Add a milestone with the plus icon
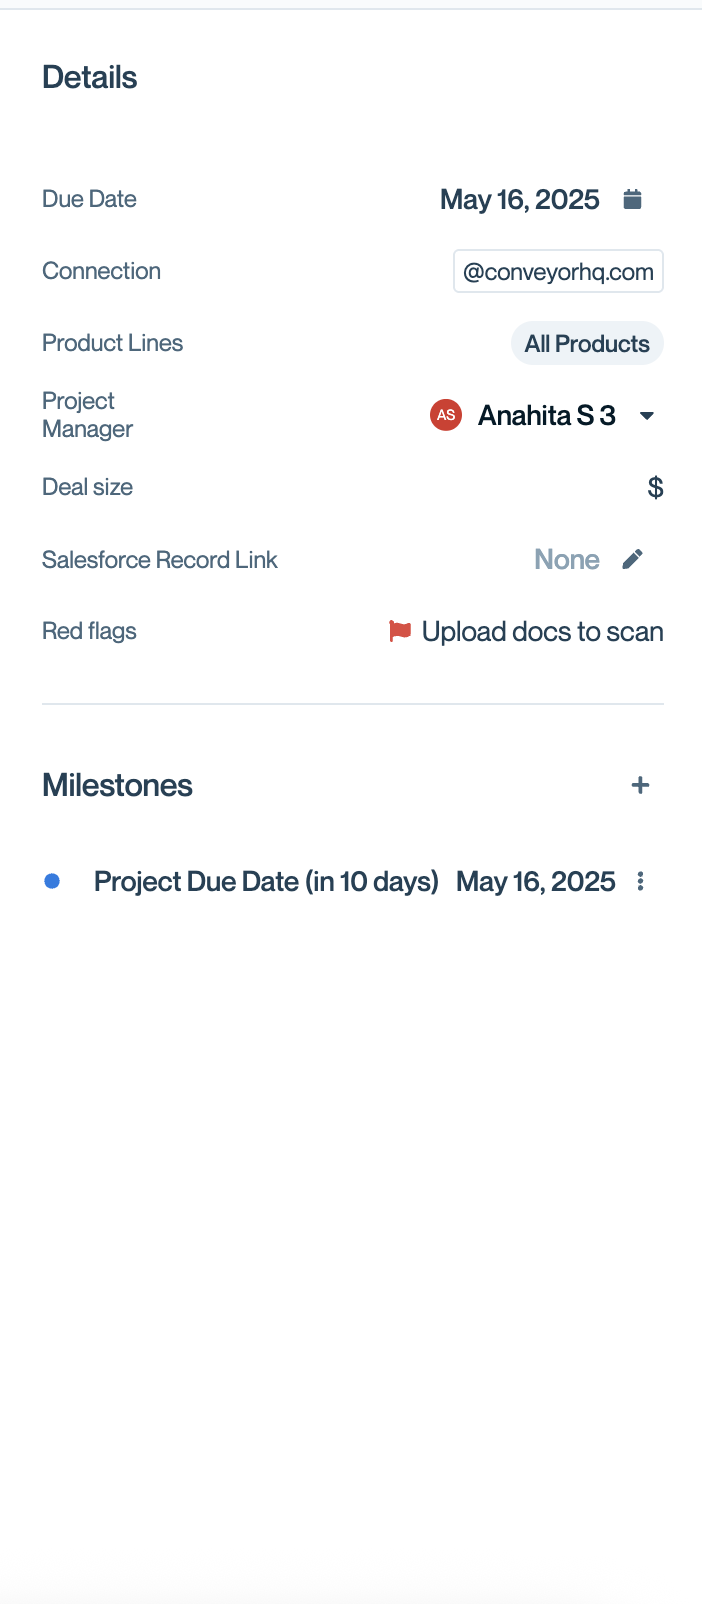 click(x=641, y=785)
